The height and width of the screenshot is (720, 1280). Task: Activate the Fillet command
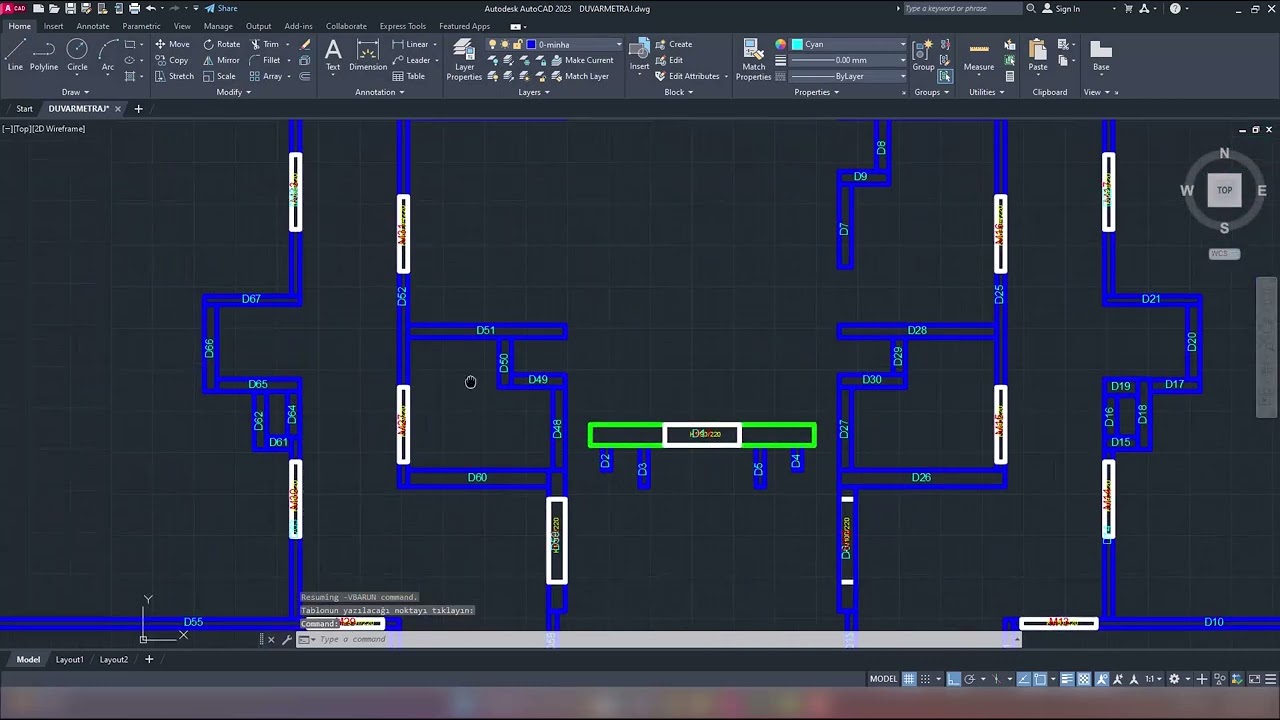(265, 60)
